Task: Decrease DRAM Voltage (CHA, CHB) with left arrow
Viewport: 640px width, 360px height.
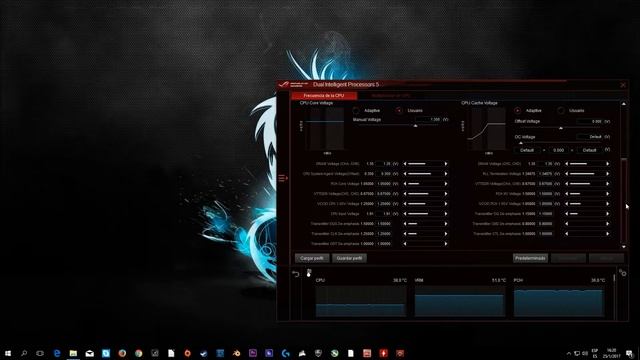Action: pyautogui.click(x=404, y=164)
